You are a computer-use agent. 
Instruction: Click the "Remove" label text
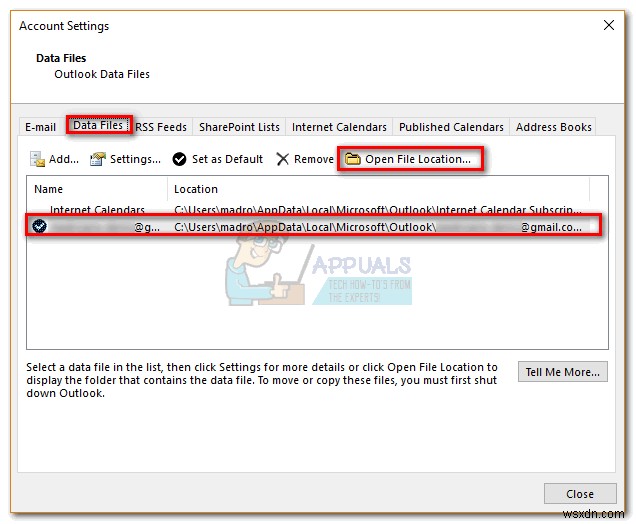click(314, 159)
